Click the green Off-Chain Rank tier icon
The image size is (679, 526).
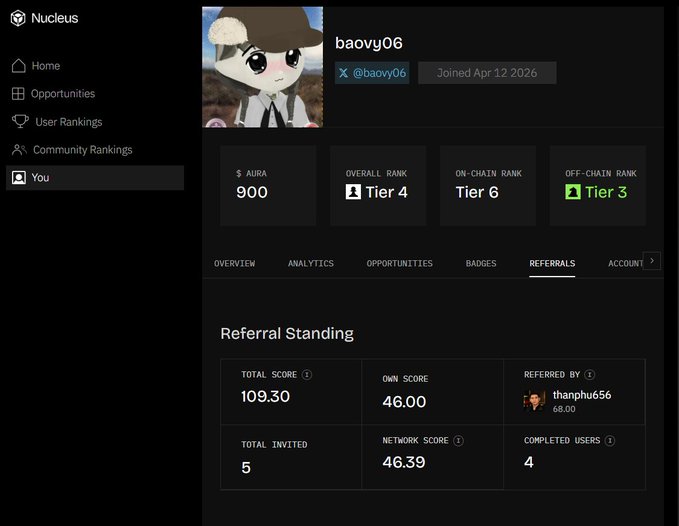pyautogui.click(x=573, y=192)
